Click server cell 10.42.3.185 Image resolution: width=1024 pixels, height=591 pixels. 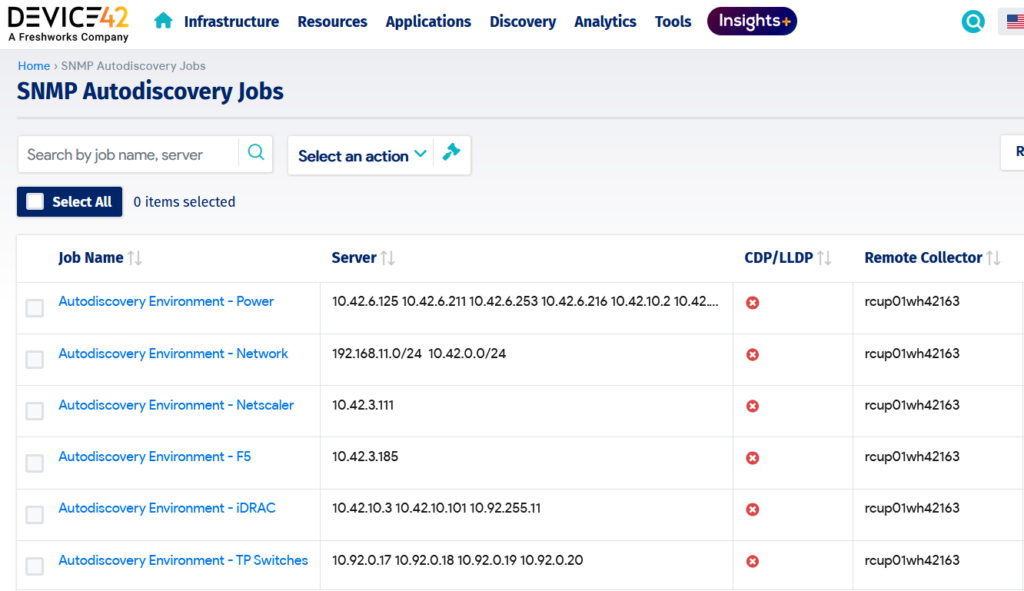pos(365,456)
